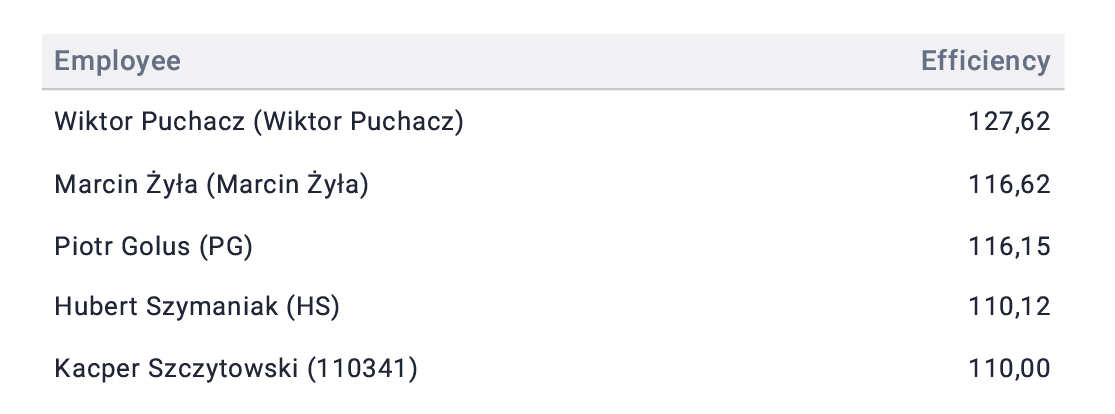Select the 116,15 efficiency value

(1009, 246)
